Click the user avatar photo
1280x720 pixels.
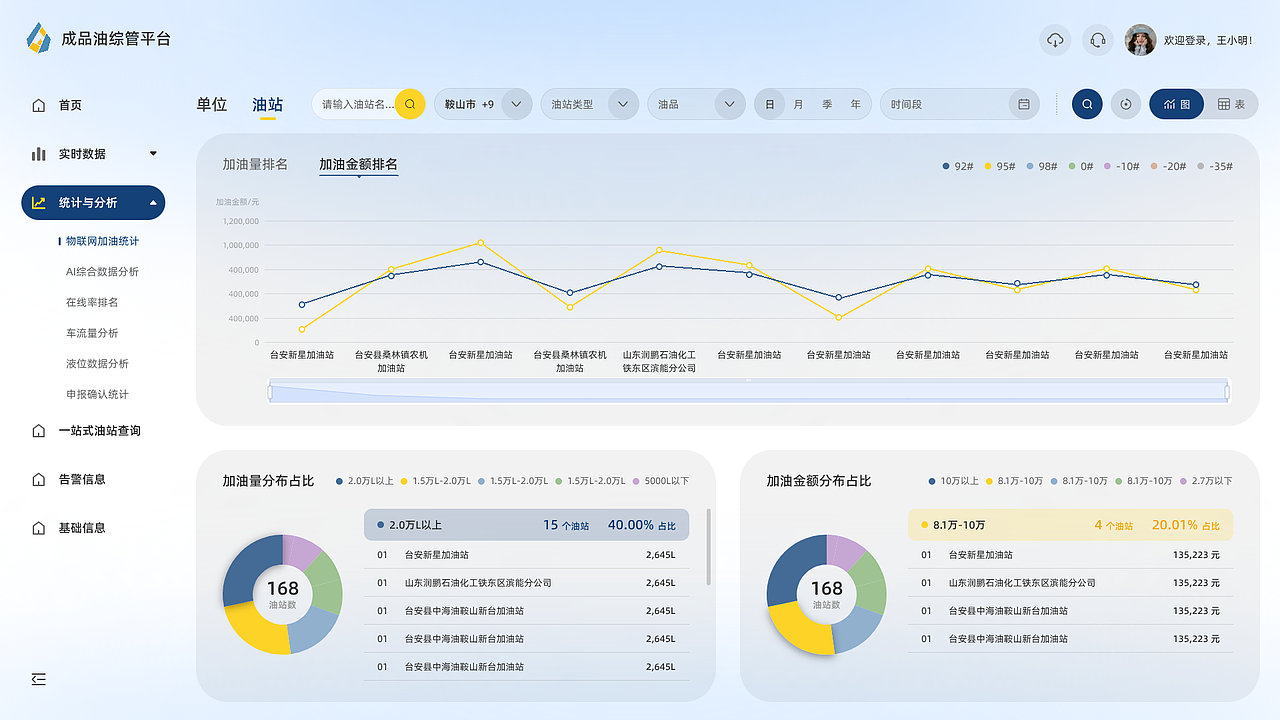coord(1141,40)
